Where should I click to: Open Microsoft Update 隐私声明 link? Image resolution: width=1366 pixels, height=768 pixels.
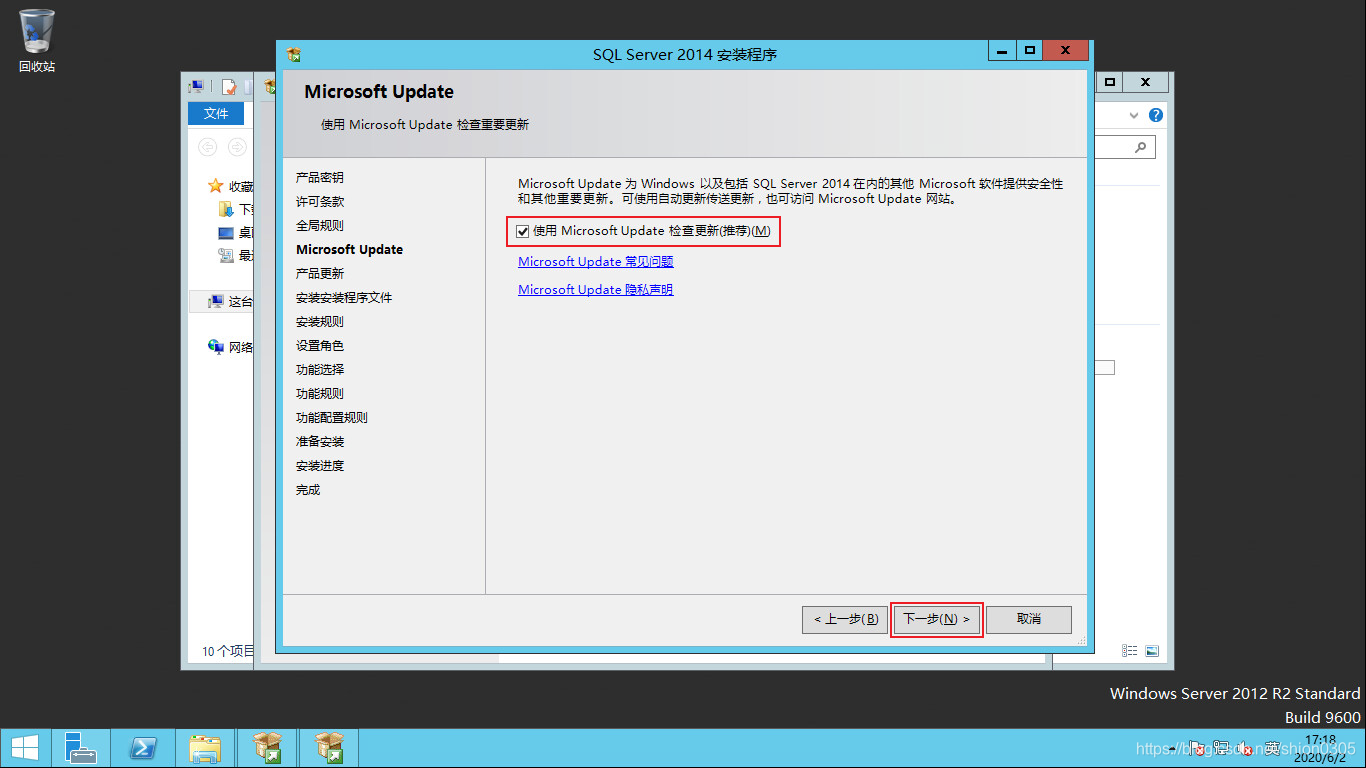(596, 290)
